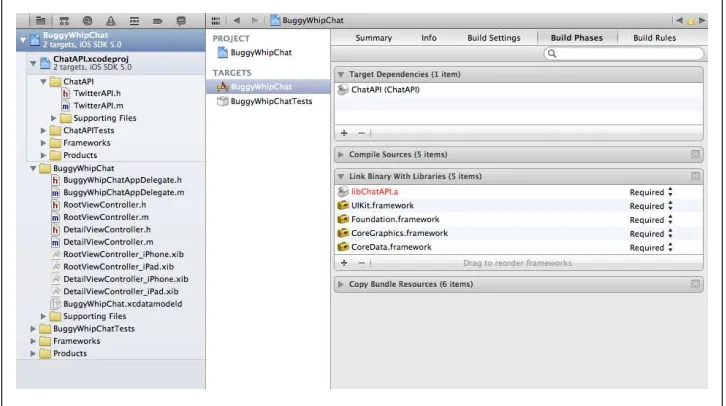
Task: Change UIKit.framework Required setting
Action: tap(651, 206)
